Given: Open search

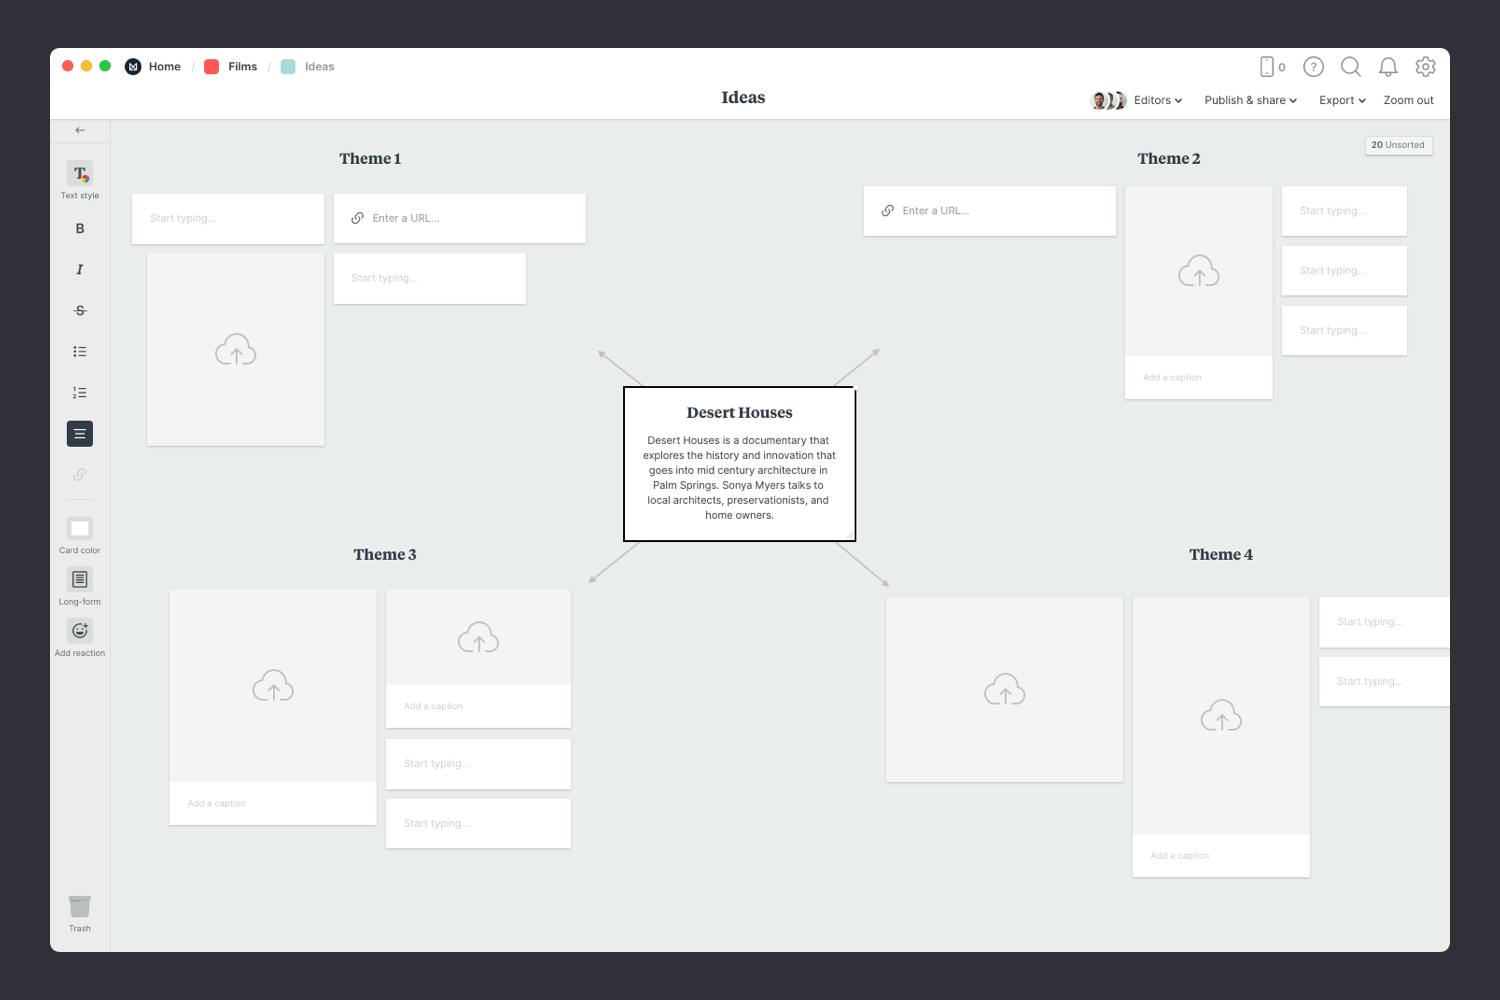Looking at the screenshot, I should 1351,67.
